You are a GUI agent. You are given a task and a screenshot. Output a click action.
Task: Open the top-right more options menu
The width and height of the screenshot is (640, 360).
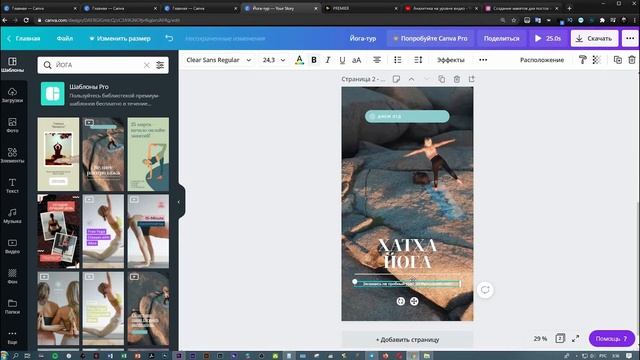(x=630, y=38)
